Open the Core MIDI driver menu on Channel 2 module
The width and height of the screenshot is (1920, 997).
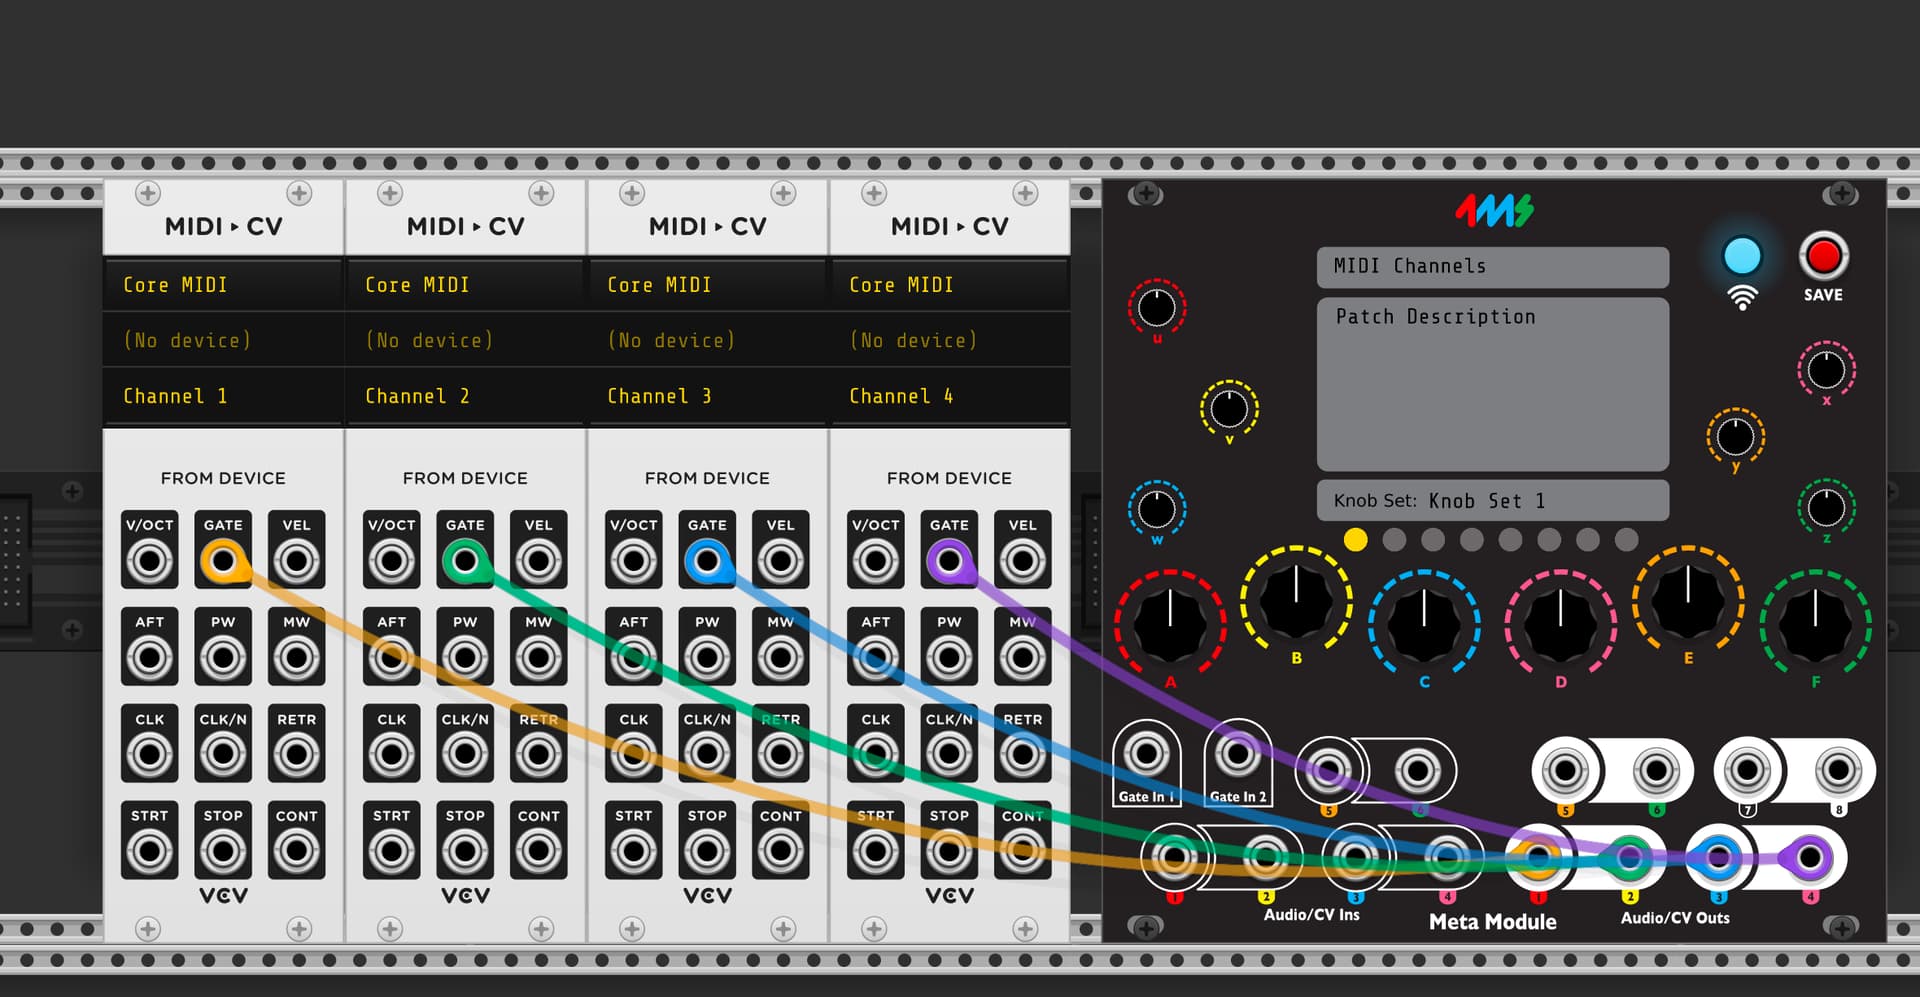[x=465, y=285]
